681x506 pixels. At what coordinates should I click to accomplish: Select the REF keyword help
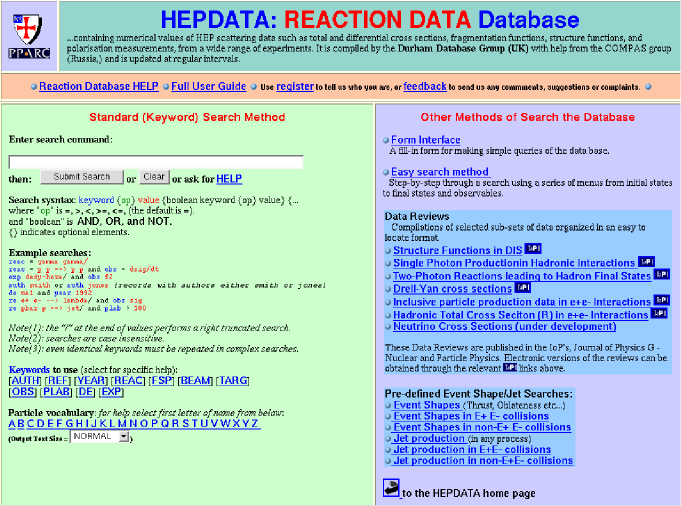coord(57,380)
